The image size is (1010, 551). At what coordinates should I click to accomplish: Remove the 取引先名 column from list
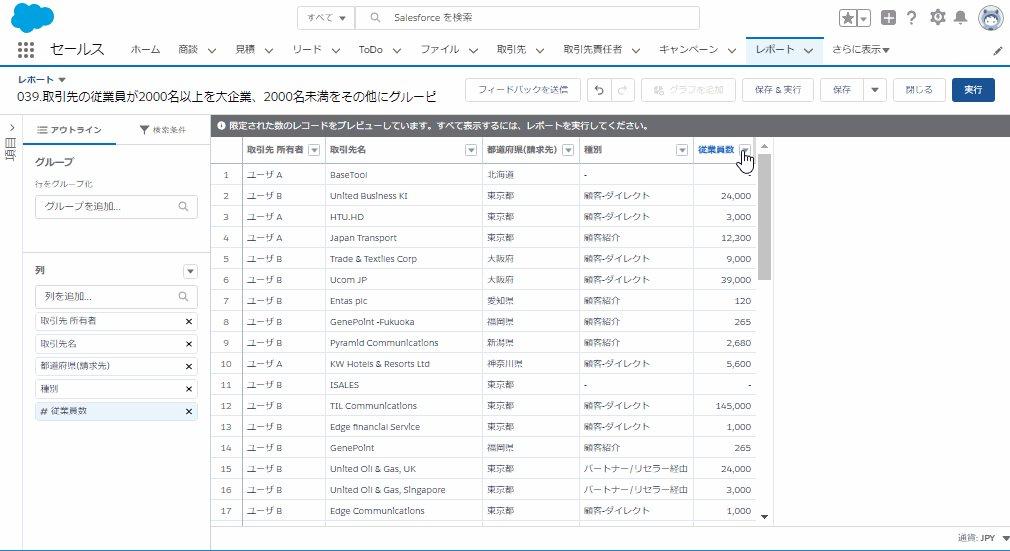189,344
